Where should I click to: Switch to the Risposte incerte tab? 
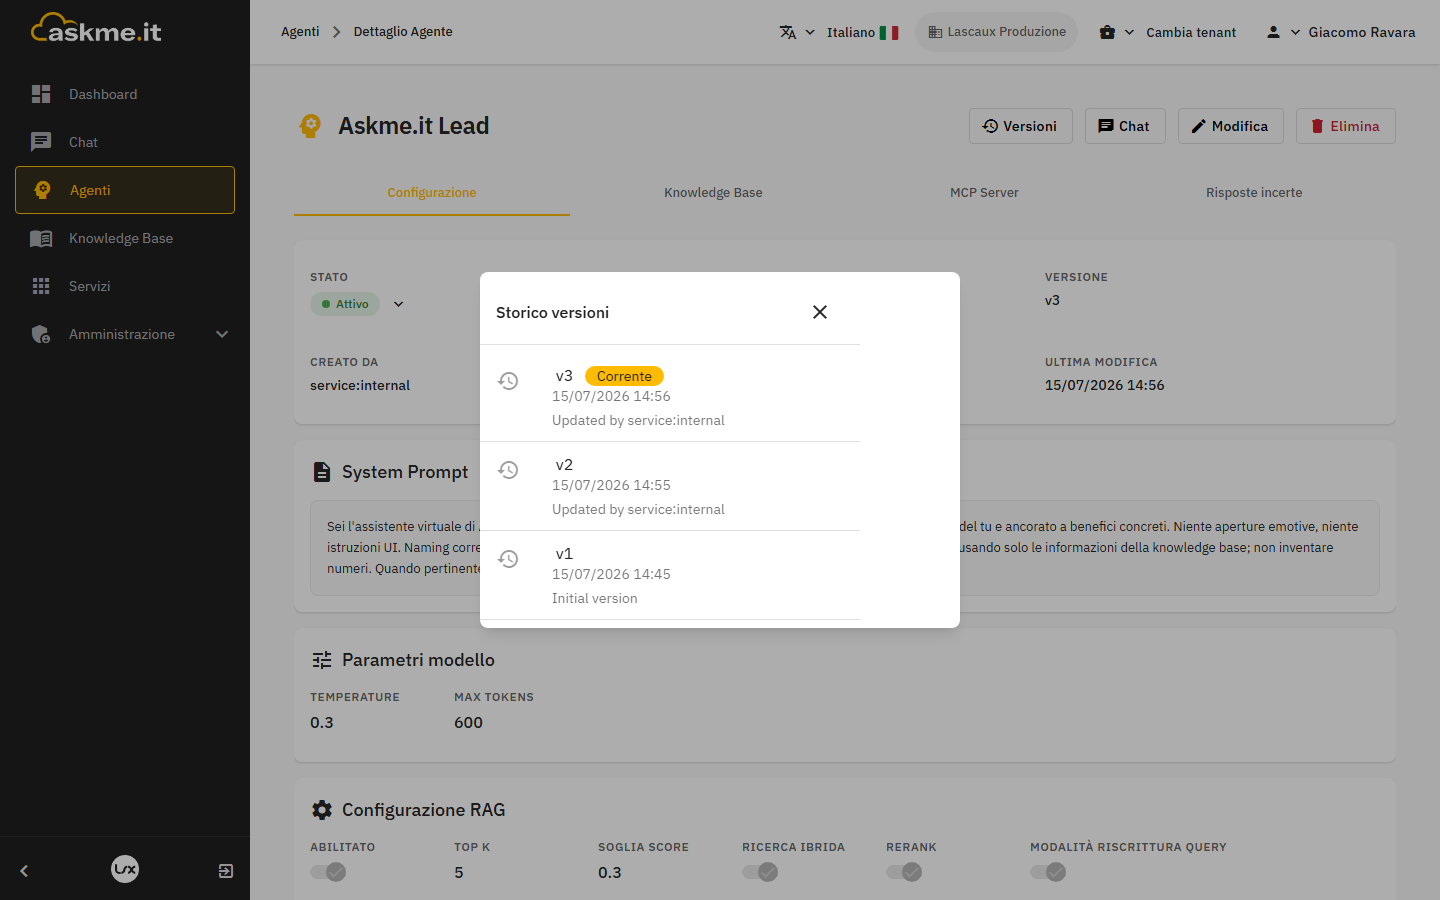pyautogui.click(x=1254, y=193)
